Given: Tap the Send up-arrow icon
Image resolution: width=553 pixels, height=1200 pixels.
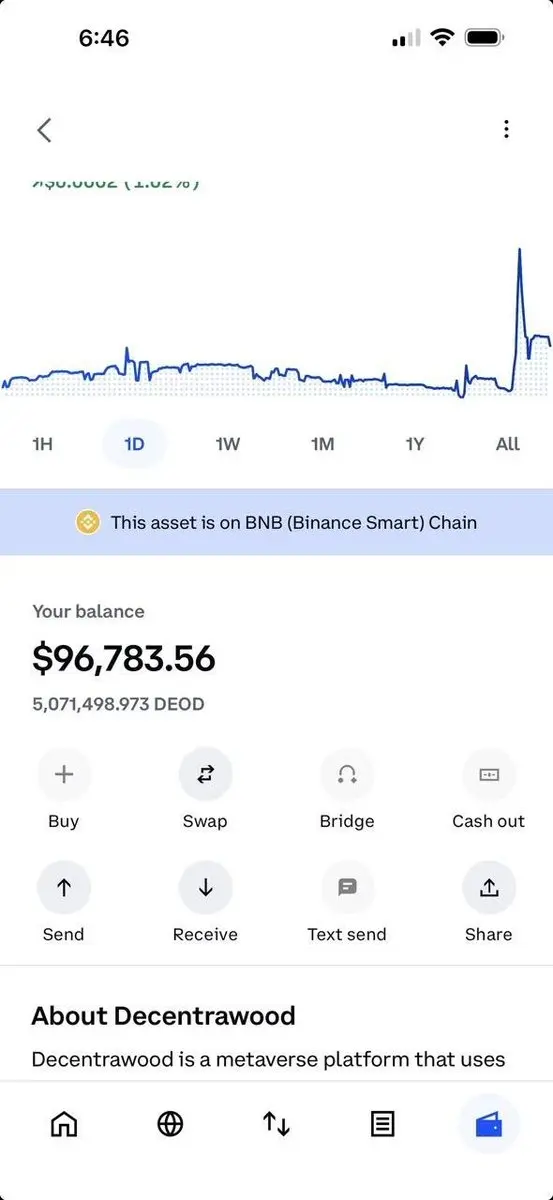Looking at the screenshot, I should (64, 887).
